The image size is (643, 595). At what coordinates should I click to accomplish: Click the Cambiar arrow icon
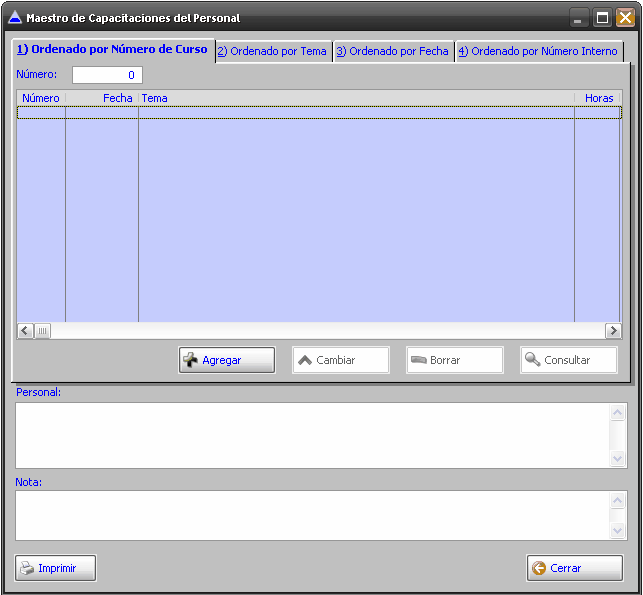pyautogui.click(x=305, y=360)
